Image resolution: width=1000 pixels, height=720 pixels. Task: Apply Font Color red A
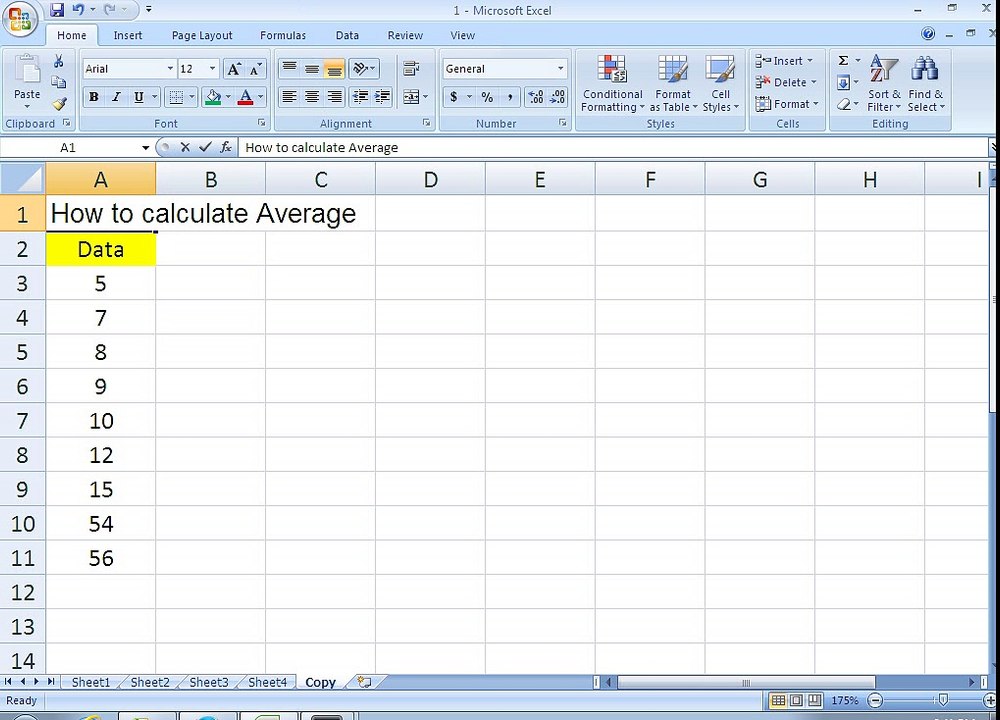(246, 97)
